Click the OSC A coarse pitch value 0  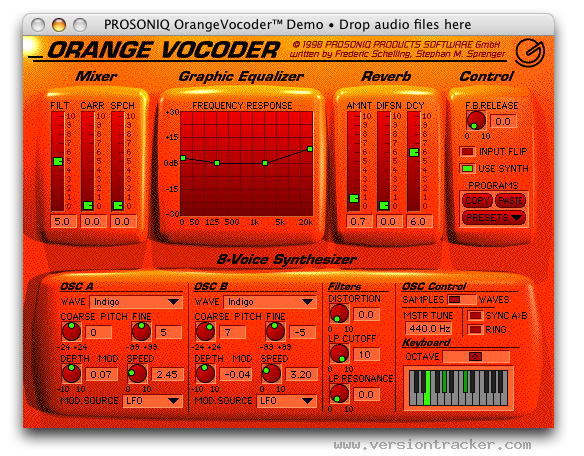pyautogui.click(x=99, y=332)
